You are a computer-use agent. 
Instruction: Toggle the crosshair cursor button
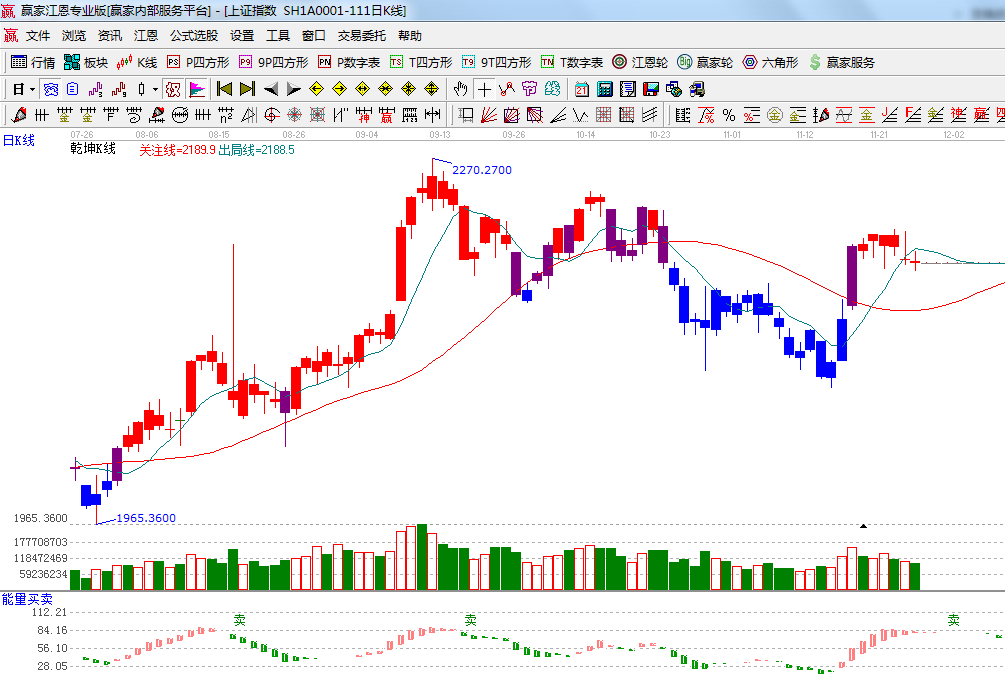pyautogui.click(x=484, y=89)
